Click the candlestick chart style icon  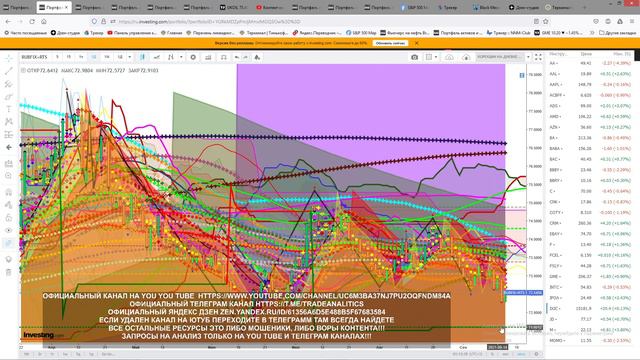142,57
